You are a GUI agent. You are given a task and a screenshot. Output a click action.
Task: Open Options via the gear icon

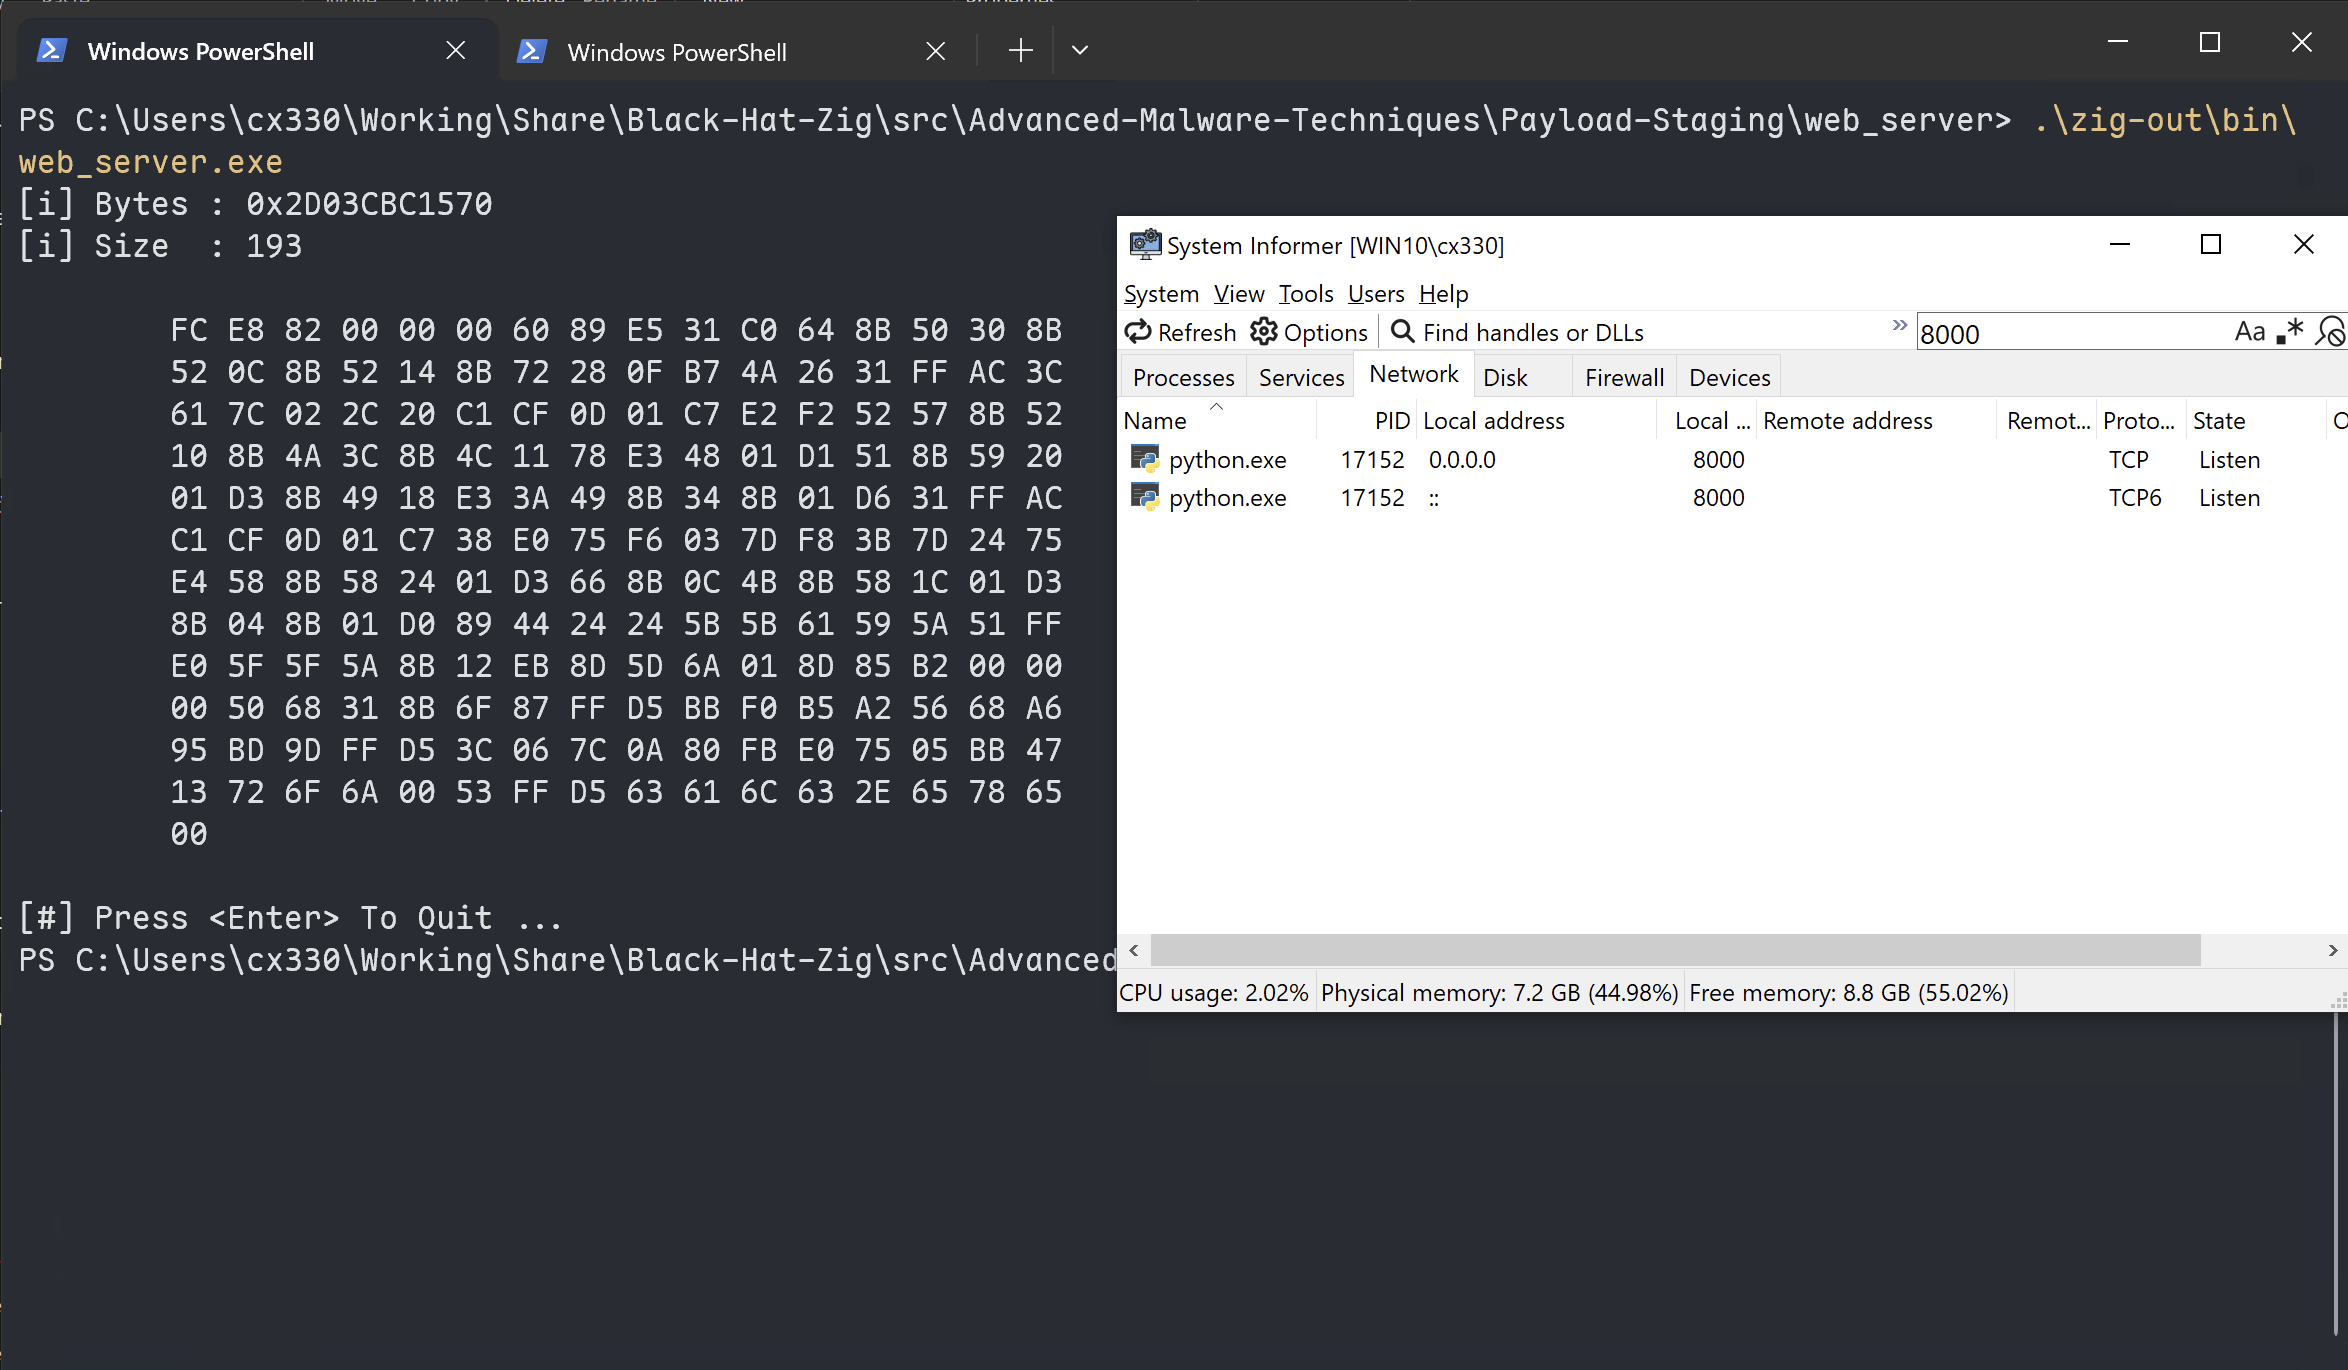(1264, 332)
